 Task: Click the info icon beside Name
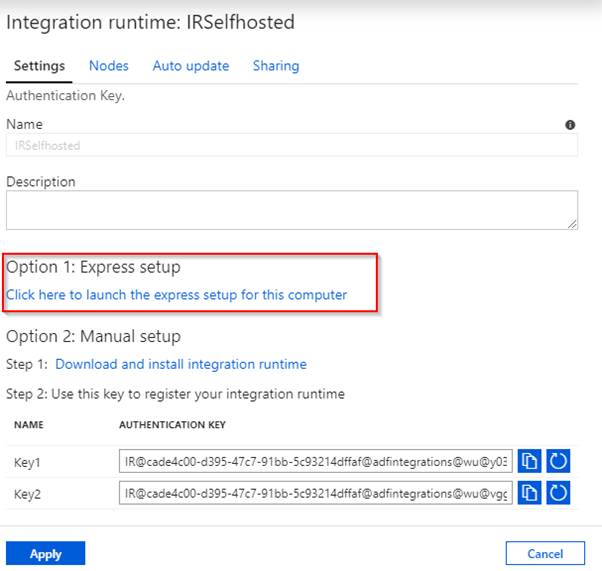pos(570,125)
